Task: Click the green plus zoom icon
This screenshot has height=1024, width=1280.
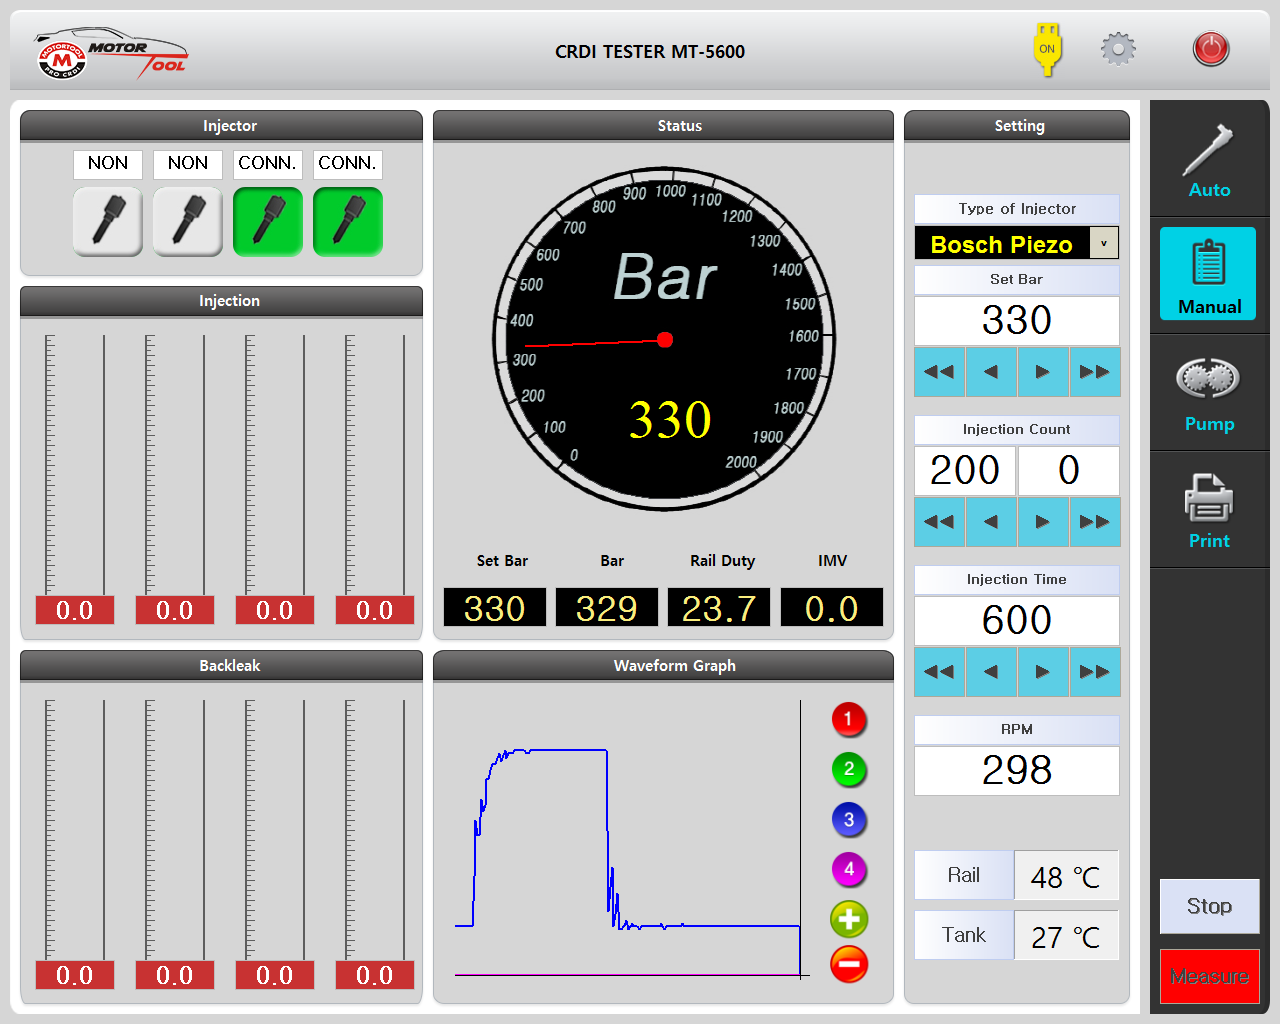Action: click(849, 919)
